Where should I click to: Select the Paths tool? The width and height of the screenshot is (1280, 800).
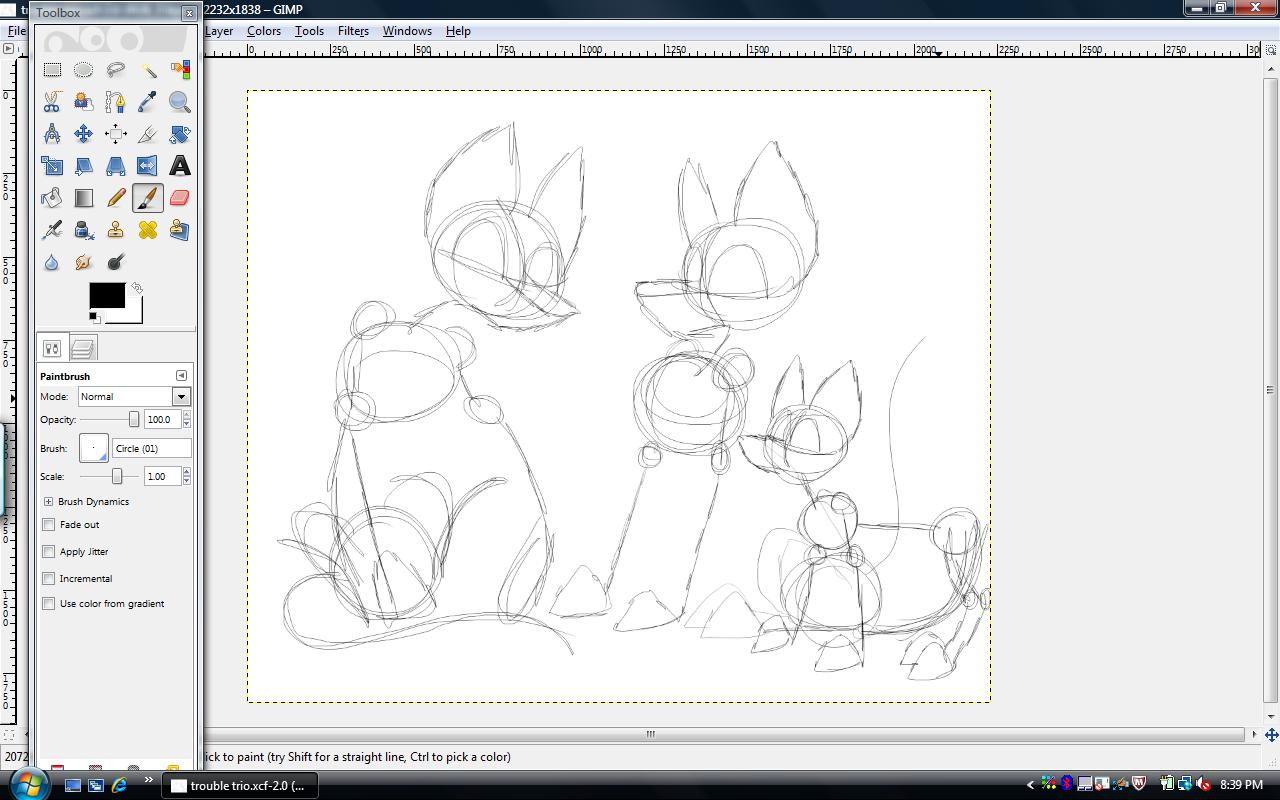[x=116, y=102]
